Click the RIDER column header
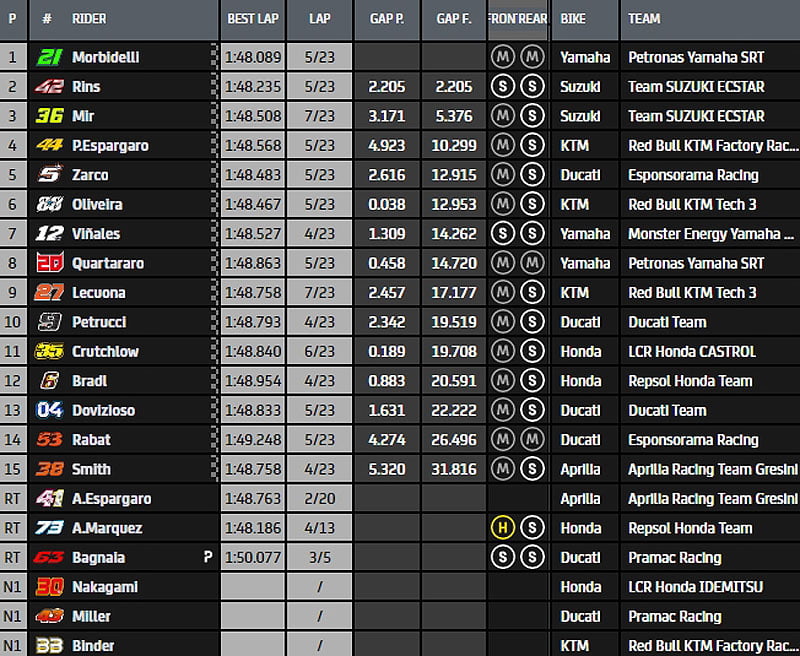This screenshot has height=656, width=800. (x=89, y=19)
